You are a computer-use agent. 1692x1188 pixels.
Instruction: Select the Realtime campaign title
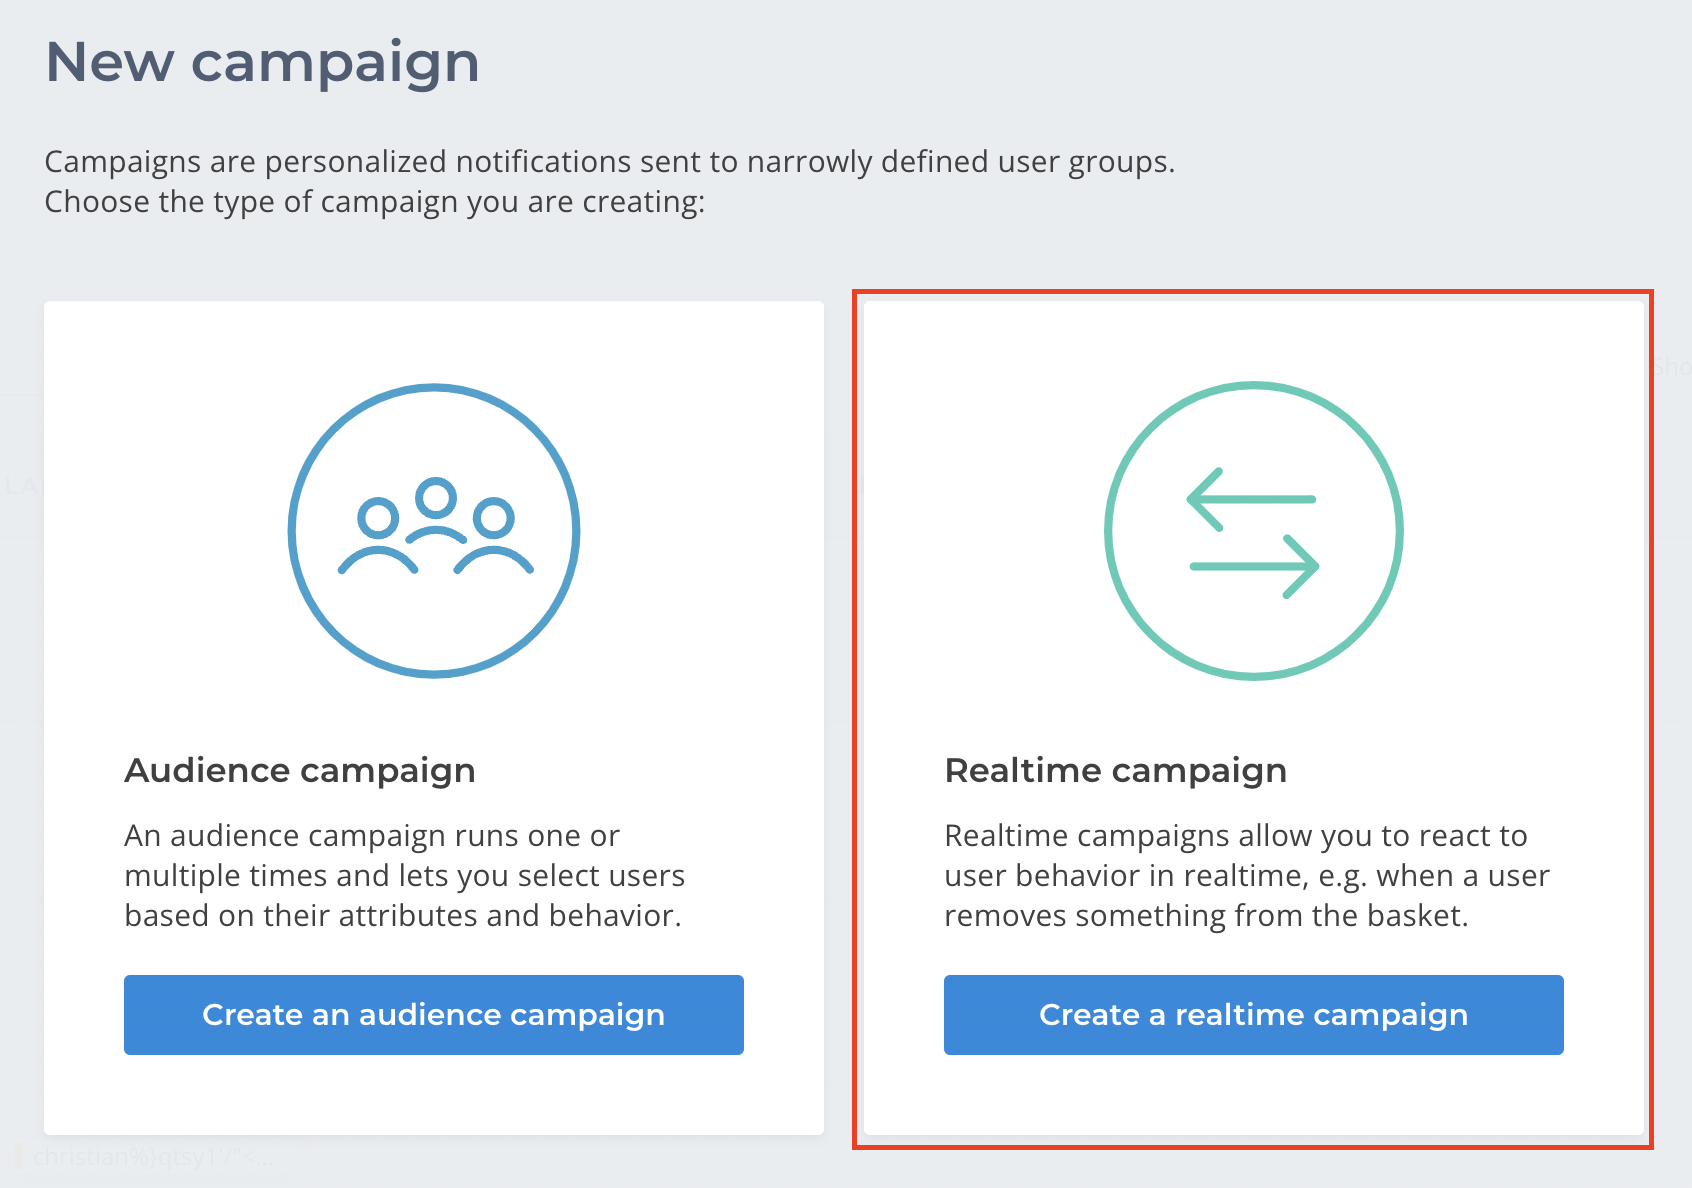(x=1116, y=770)
